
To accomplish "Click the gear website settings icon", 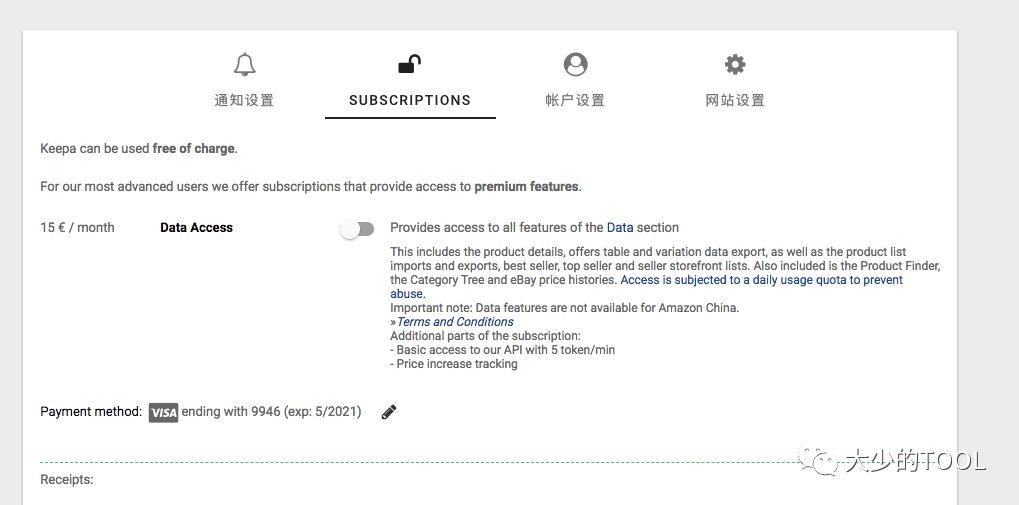I will 735,65.
